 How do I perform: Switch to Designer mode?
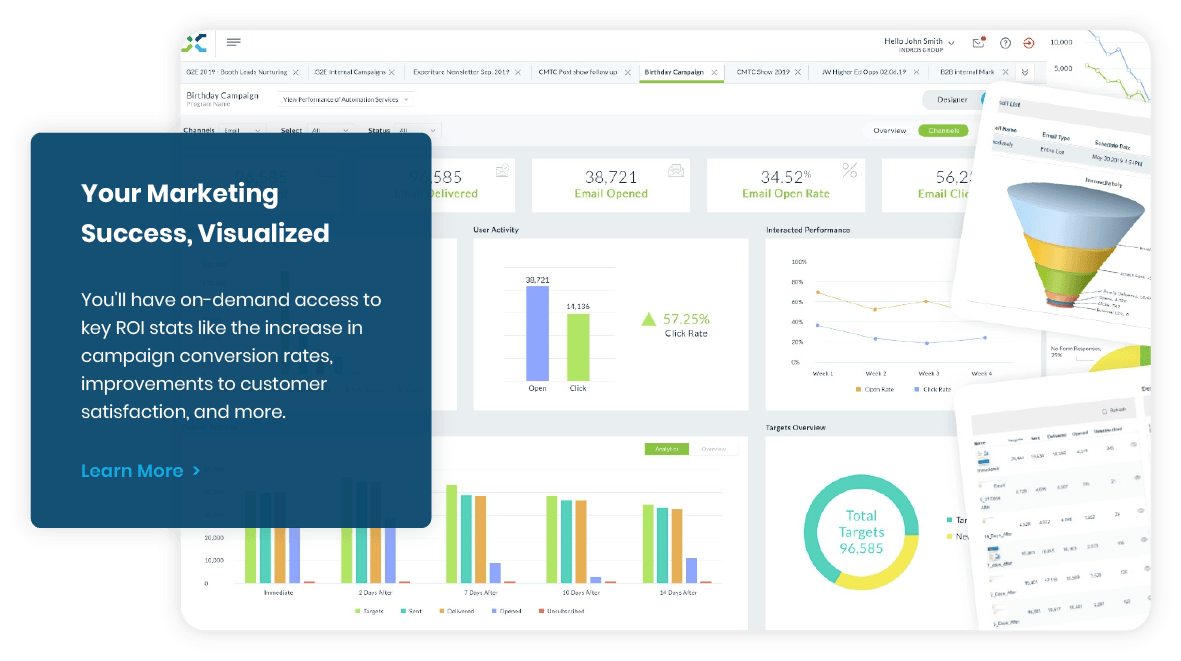[x=953, y=99]
